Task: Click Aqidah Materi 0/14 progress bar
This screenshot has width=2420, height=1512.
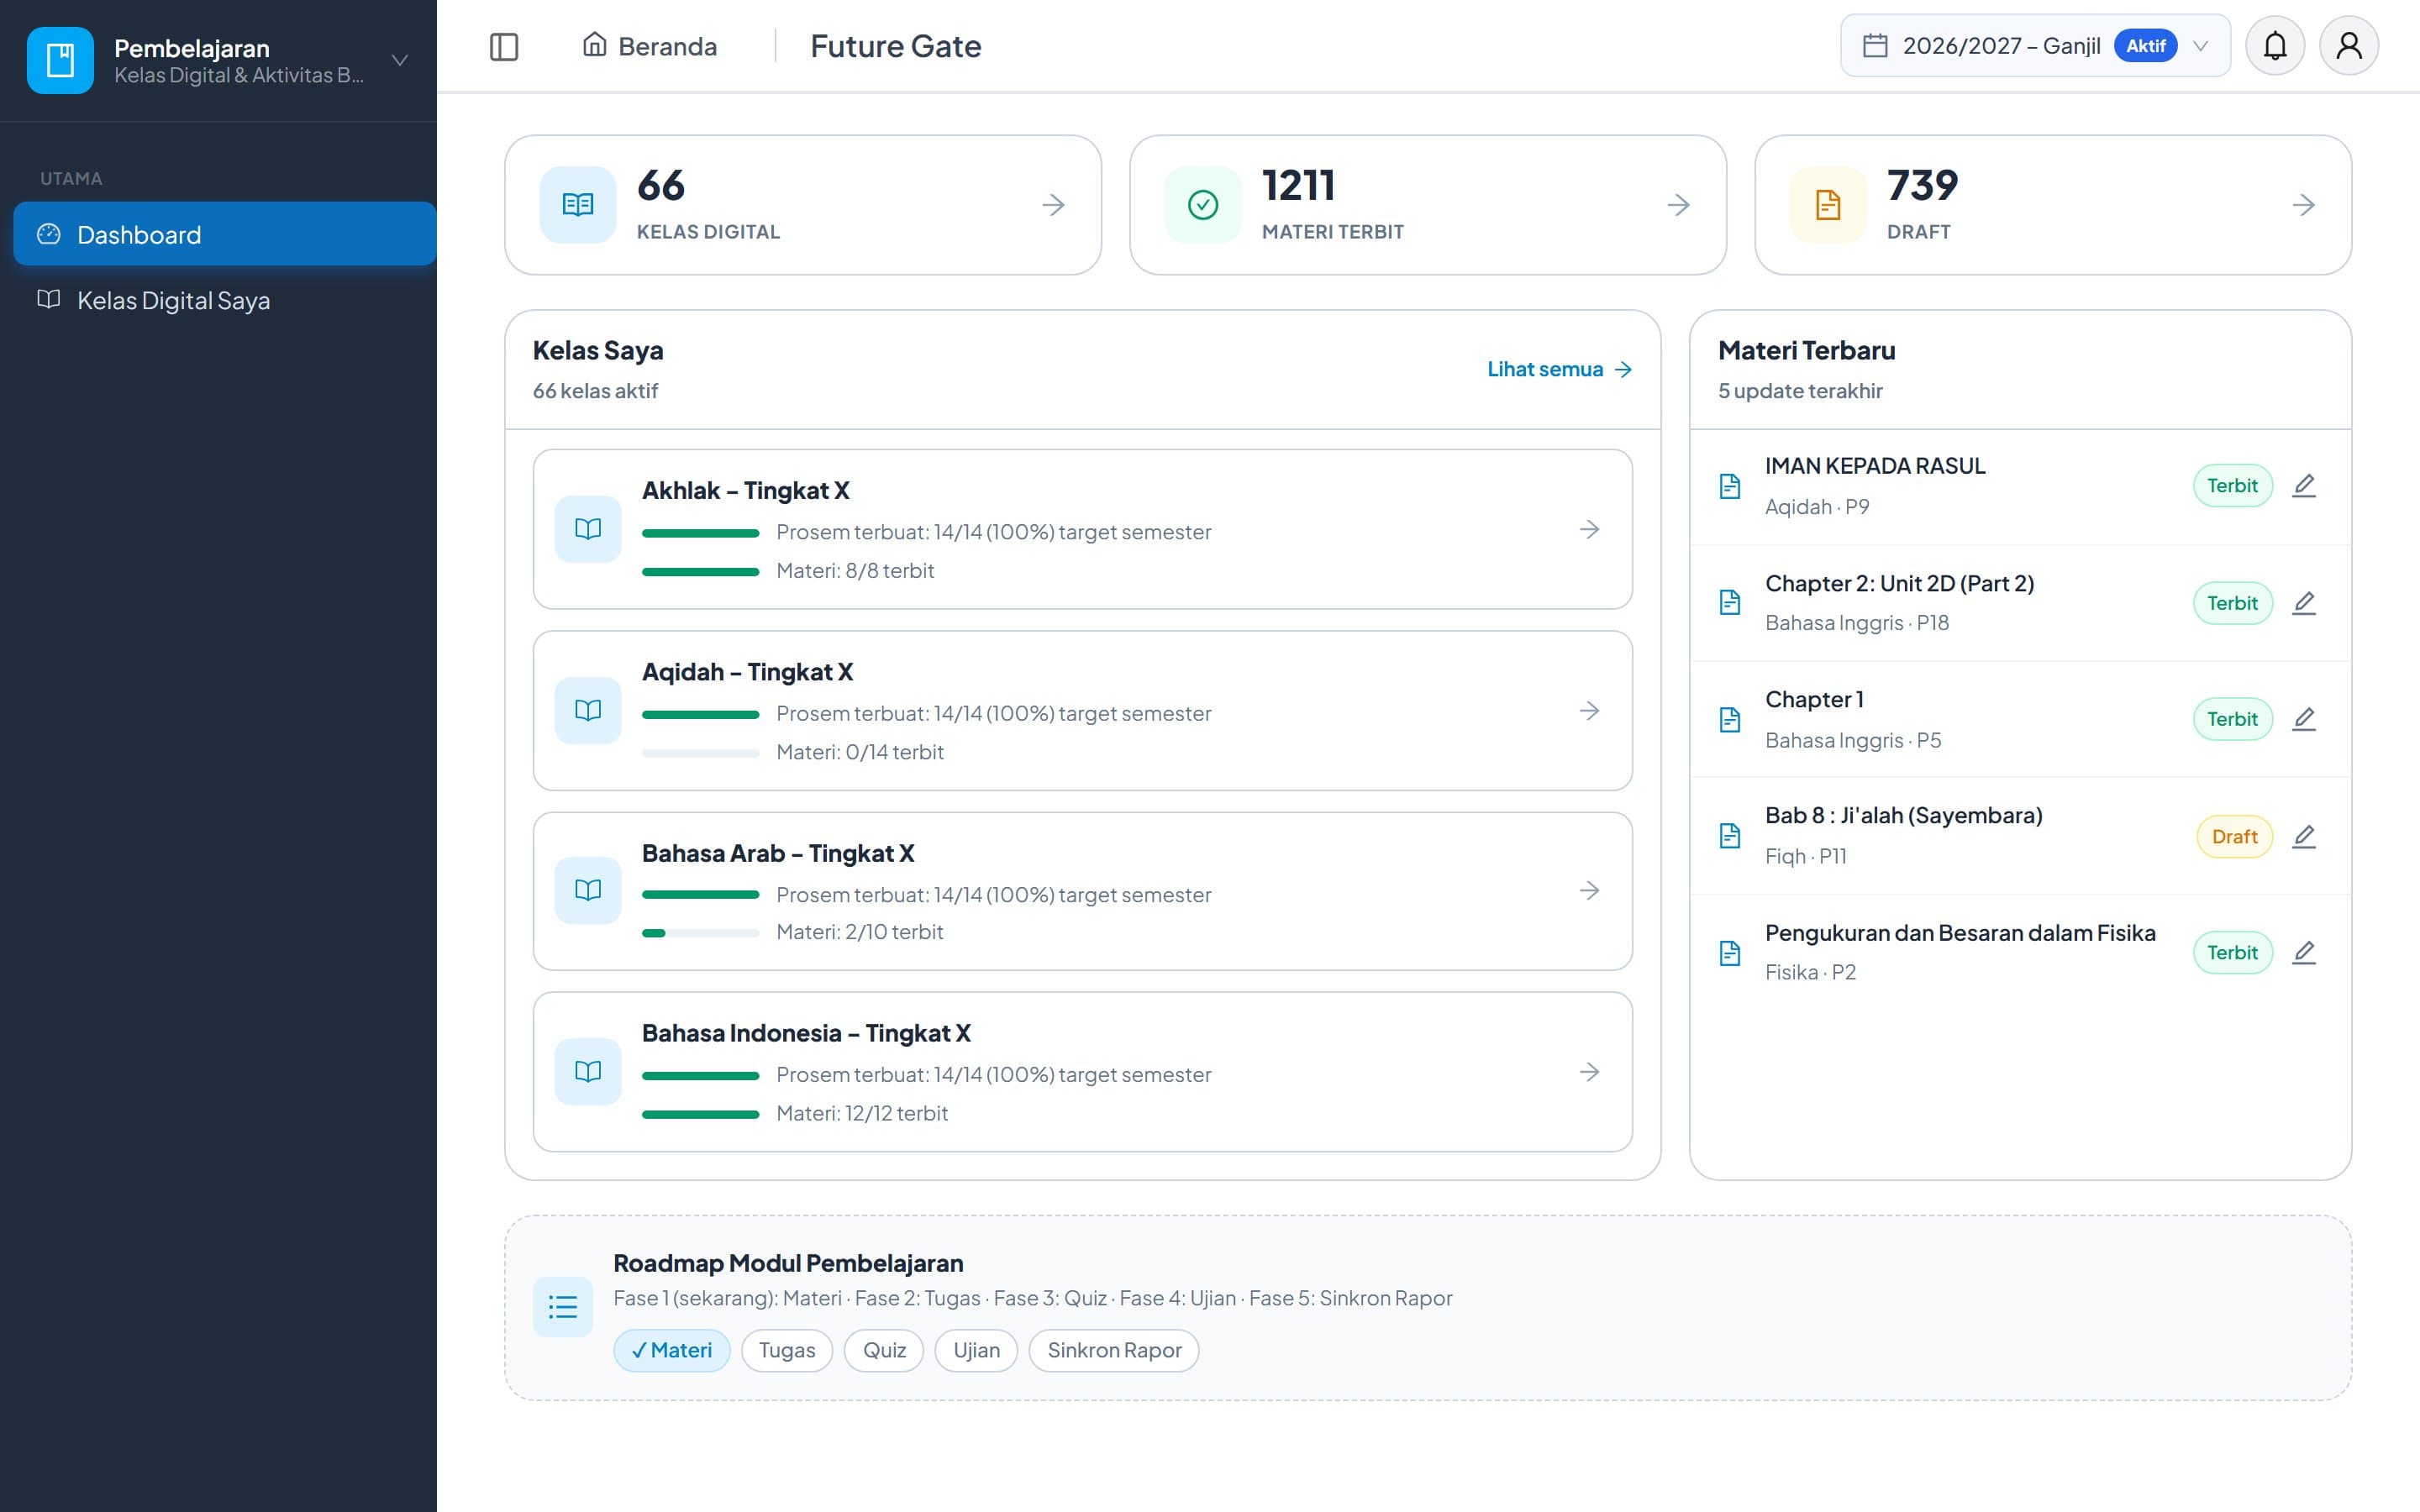Action: (701, 753)
